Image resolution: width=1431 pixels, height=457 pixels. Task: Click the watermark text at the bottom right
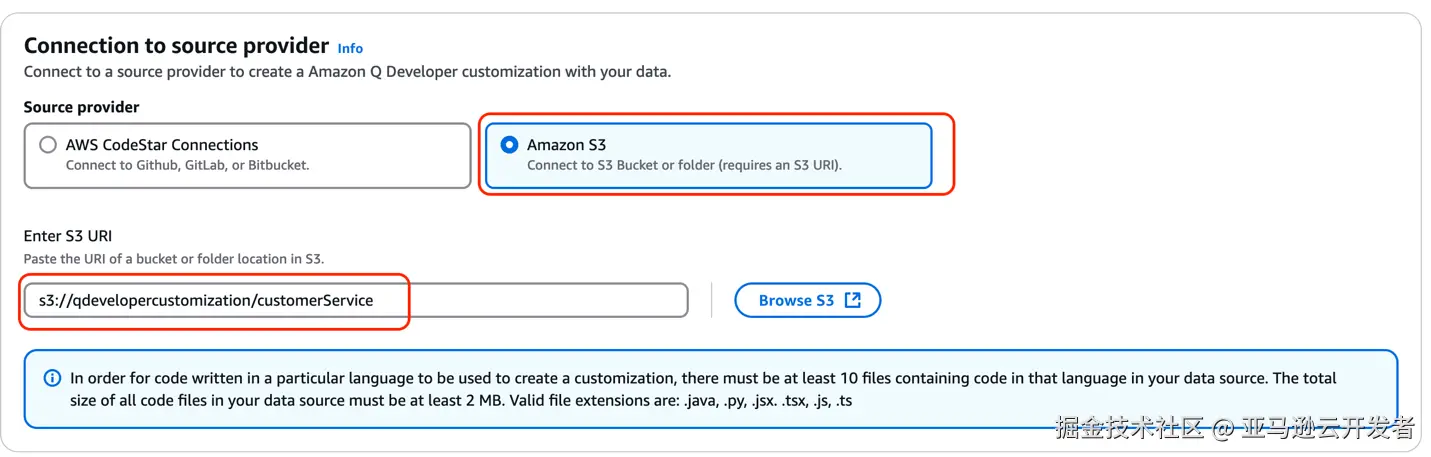pos(1235,429)
